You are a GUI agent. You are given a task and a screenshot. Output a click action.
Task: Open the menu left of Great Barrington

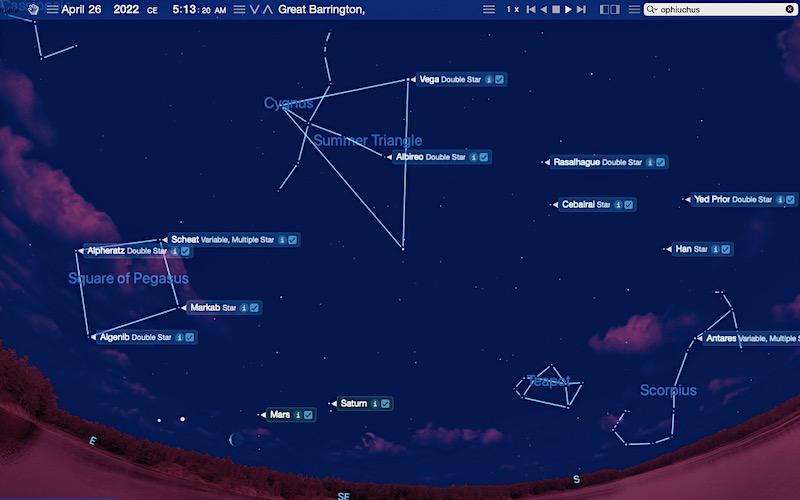[x=239, y=9]
